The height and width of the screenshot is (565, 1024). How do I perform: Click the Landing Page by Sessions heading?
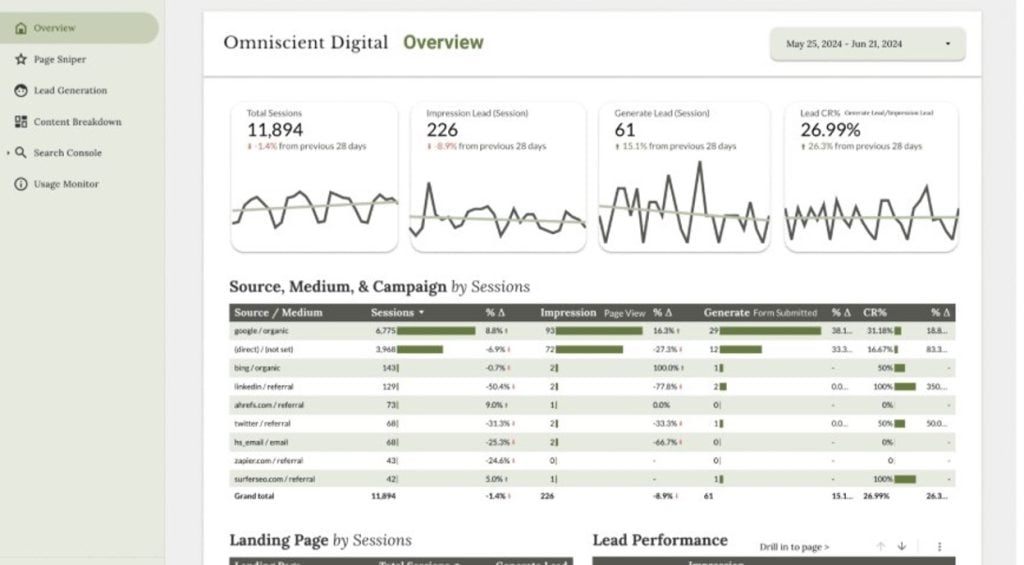[x=321, y=540]
